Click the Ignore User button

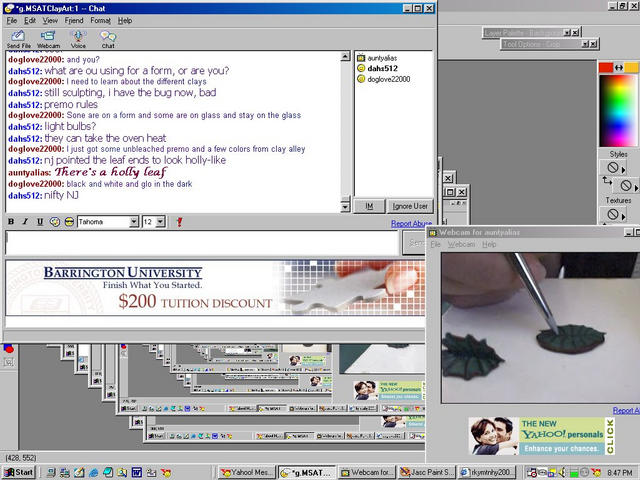(410, 206)
